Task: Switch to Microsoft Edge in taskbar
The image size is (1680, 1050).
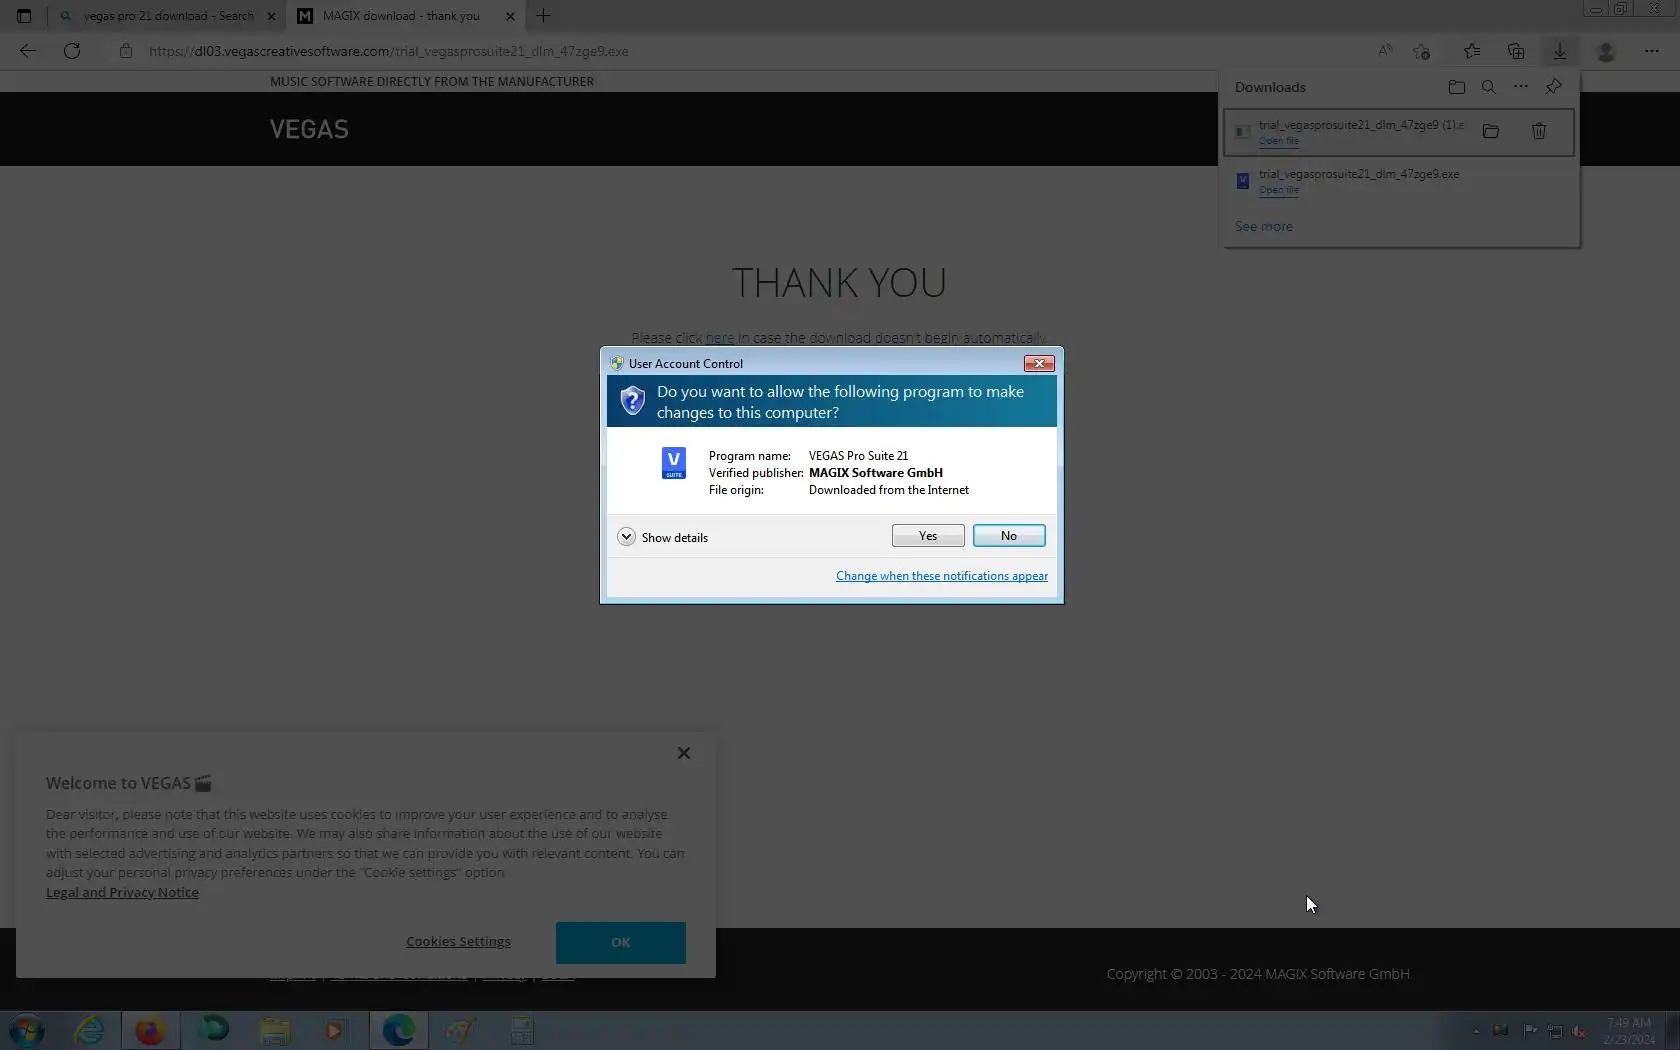Action: (399, 1030)
